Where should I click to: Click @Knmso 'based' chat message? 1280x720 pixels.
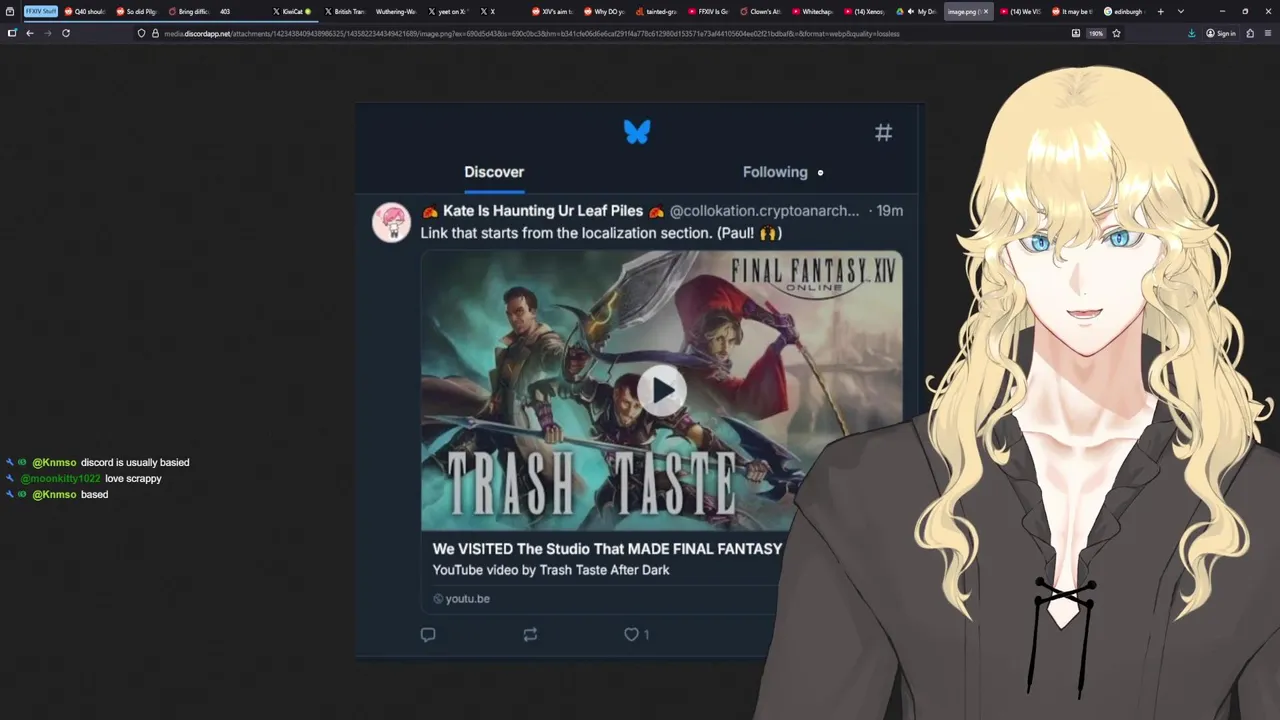tap(57, 495)
